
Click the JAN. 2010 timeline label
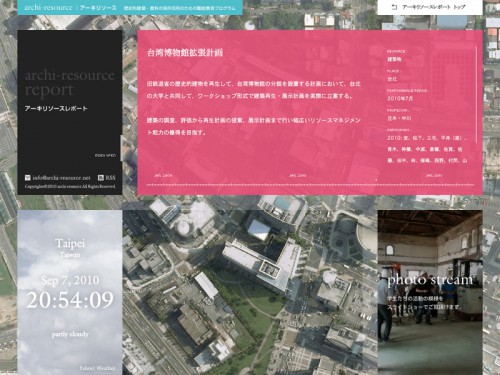point(297,175)
